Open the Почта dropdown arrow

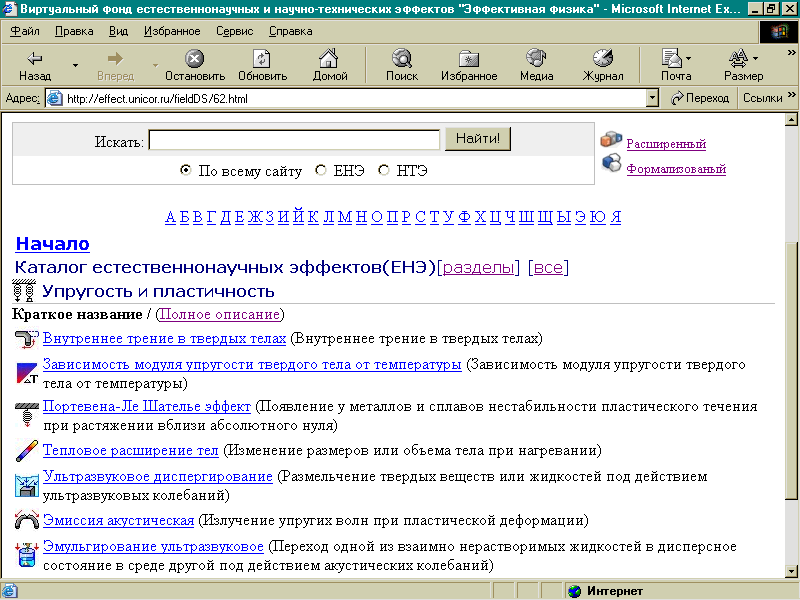689,58
